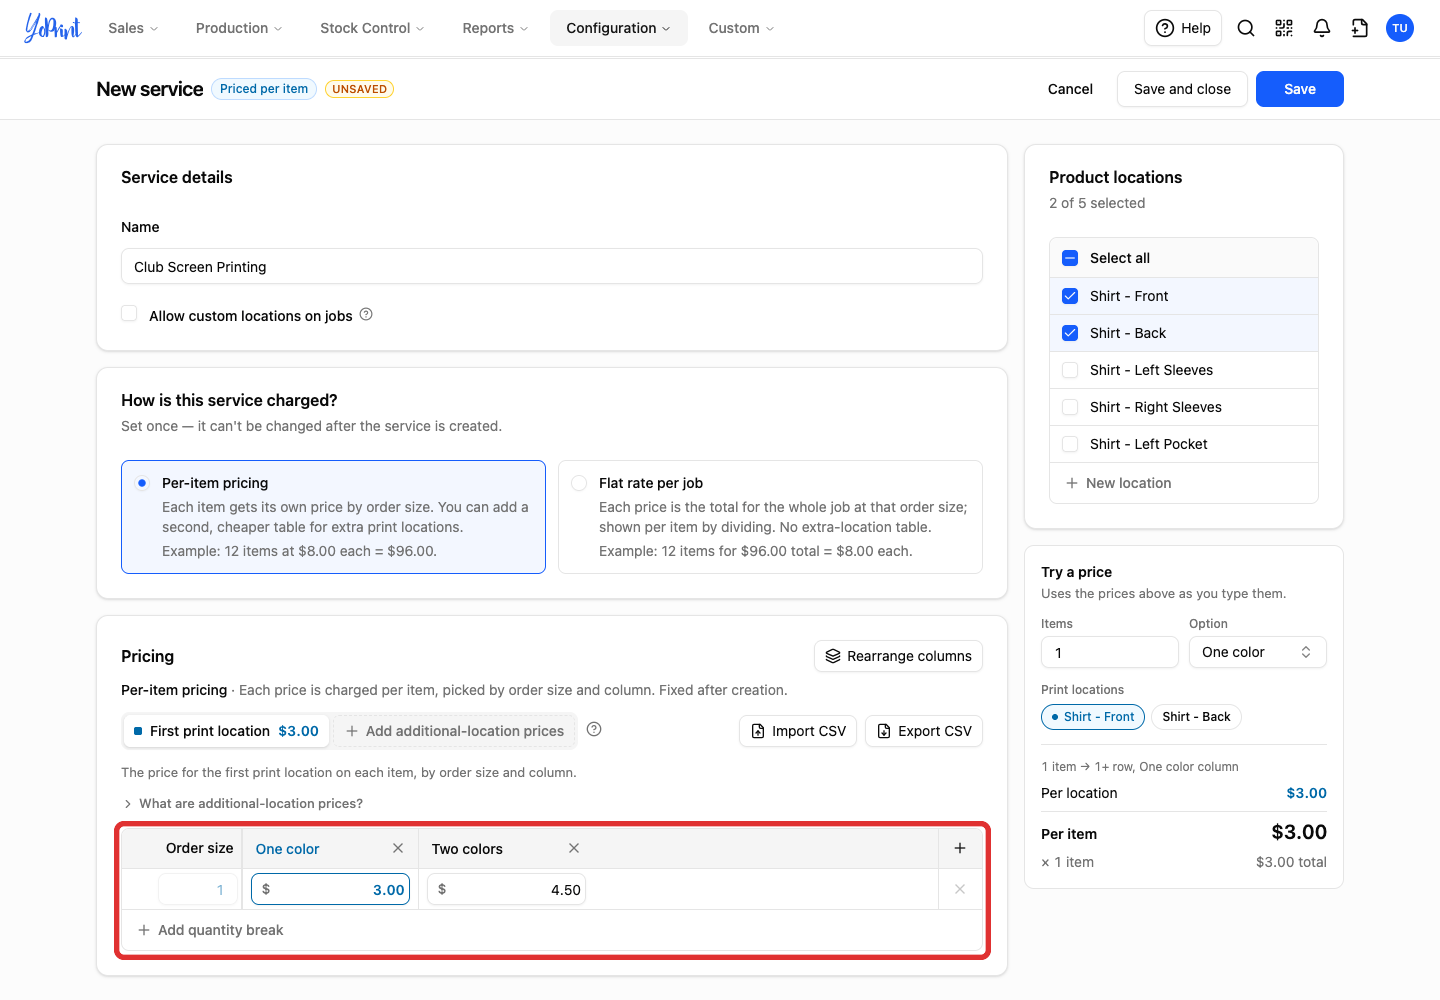Remove the Two colors column

(574, 848)
